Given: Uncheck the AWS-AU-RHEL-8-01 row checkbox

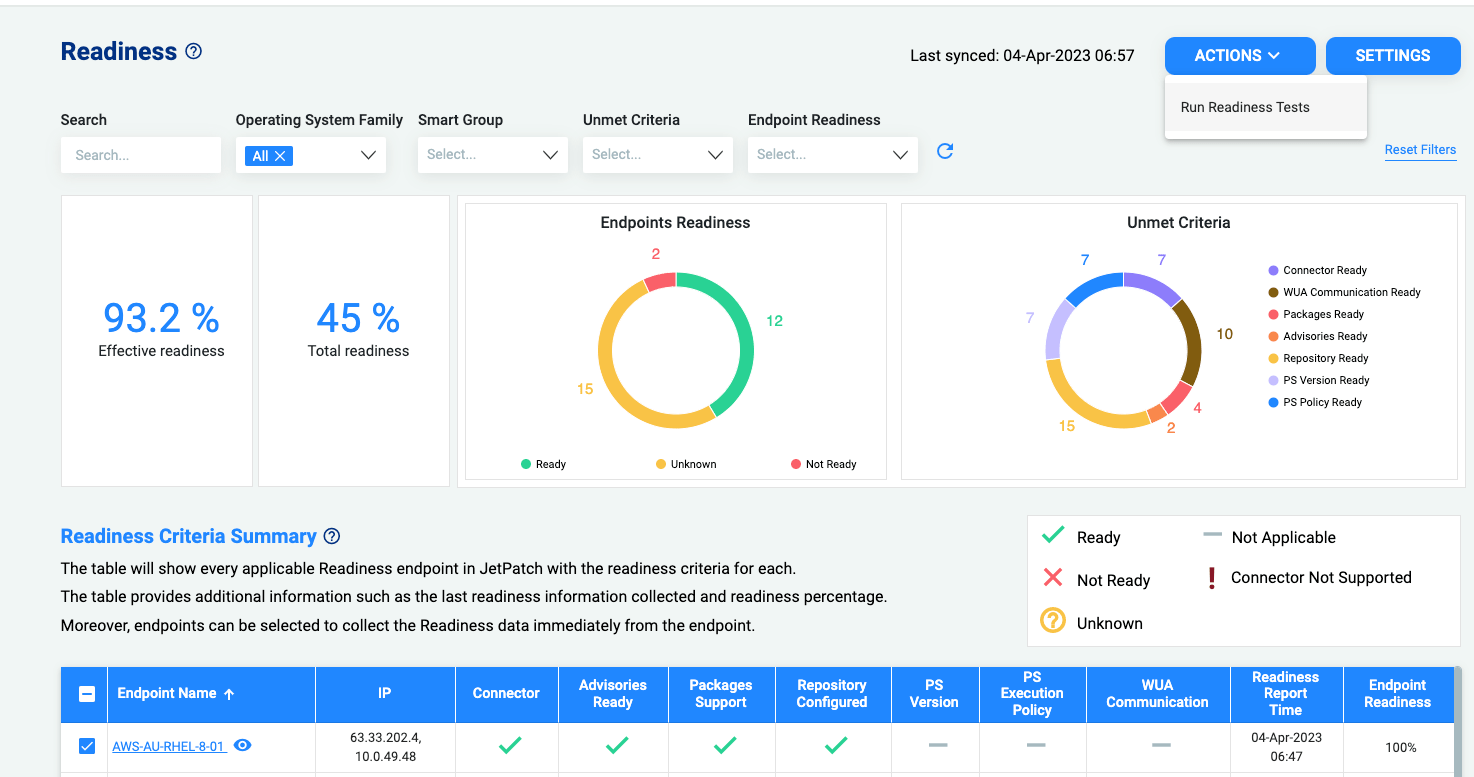Looking at the screenshot, I should click(x=87, y=746).
